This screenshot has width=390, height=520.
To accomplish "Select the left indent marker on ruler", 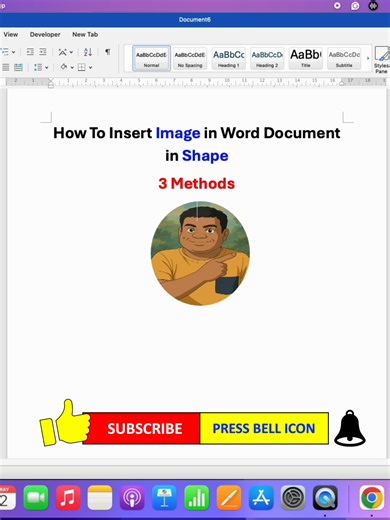I will pyautogui.click(x=51, y=85).
